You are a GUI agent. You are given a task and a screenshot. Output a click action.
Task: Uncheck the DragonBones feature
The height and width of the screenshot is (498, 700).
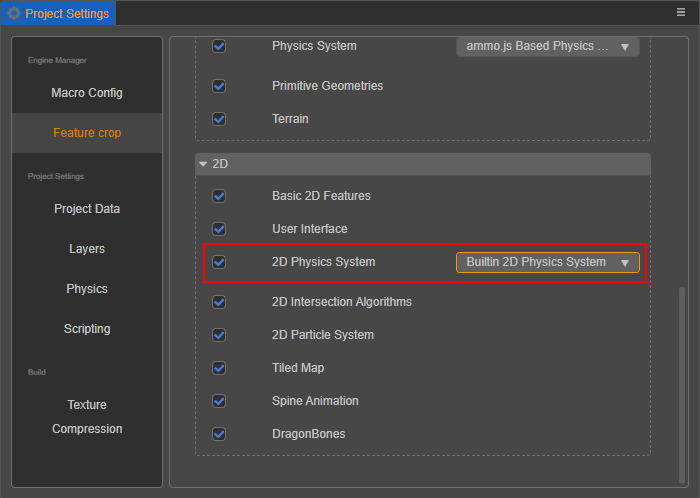[x=219, y=434]
